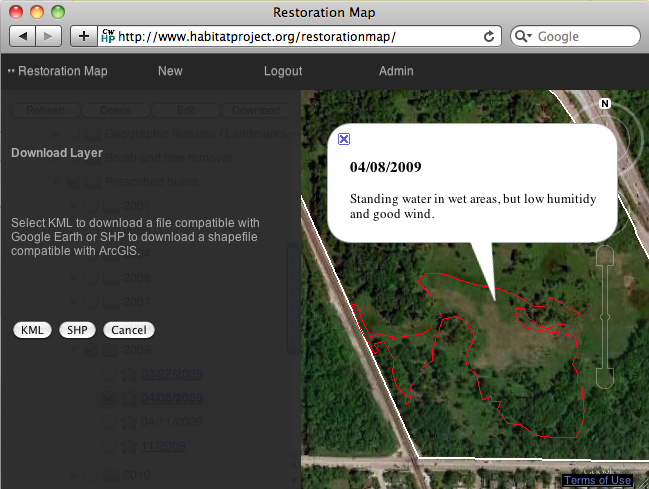Image resolution: width=649 pixels, height=489 pixels.
Task: Toggle the 11/2009 layer checkbox
Action: [x=109, y=446]
